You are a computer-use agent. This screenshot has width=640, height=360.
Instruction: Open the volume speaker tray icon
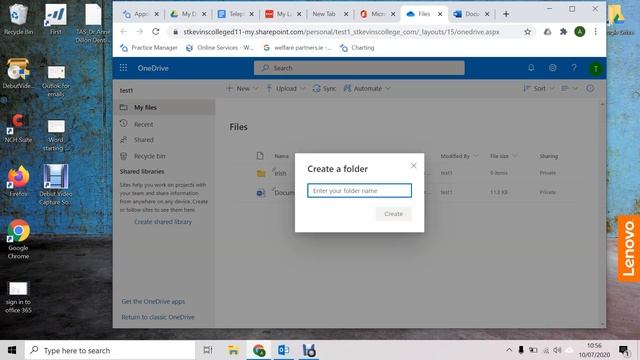(x=557, y=350)
